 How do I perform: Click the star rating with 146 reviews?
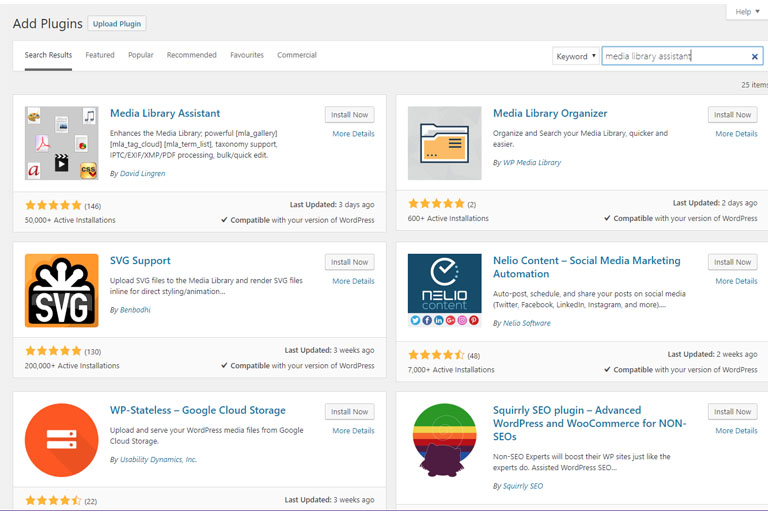pyautogui.click(x=53, y=205)
